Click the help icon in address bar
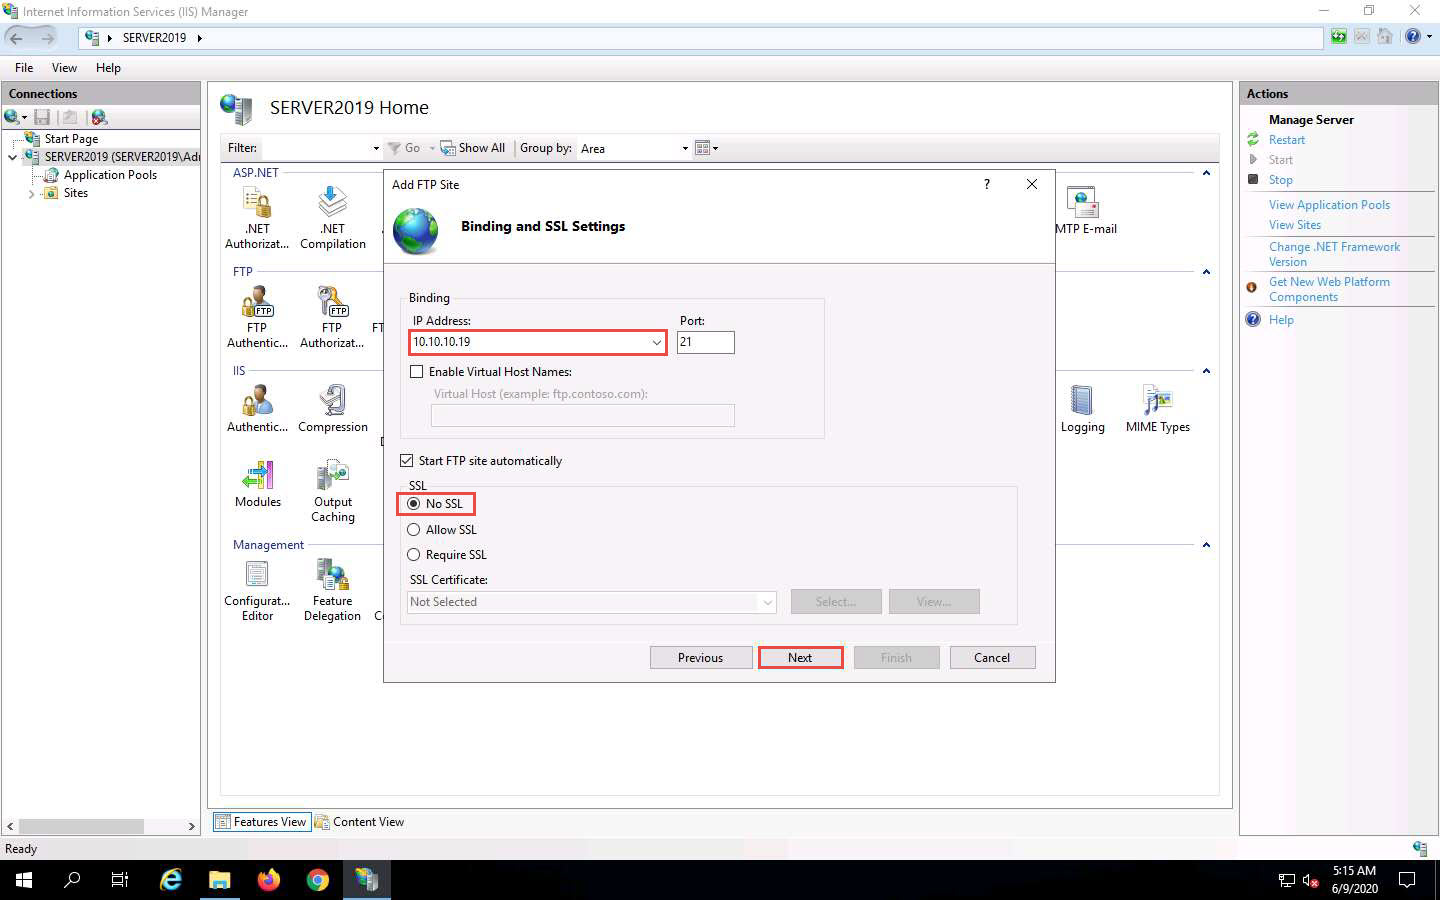The width and height of the screenshot is (1440, 900). coord(1412,37)
